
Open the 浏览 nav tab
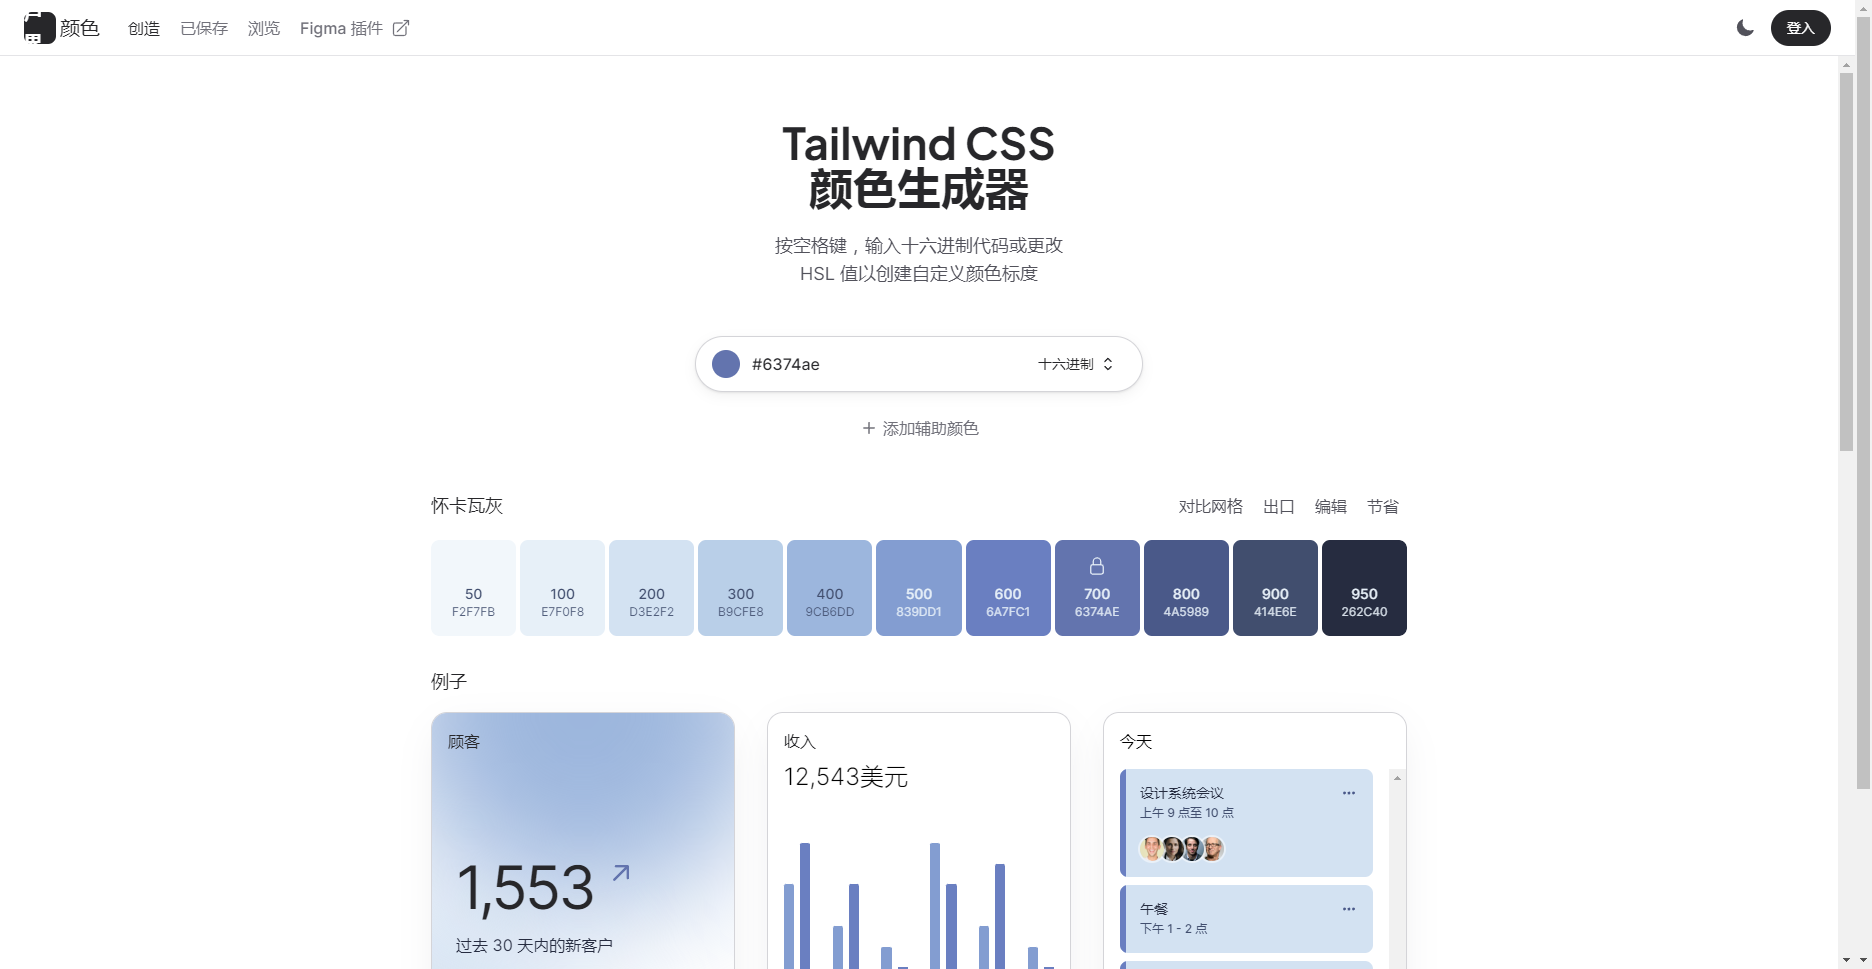click(x=264, y=28)
